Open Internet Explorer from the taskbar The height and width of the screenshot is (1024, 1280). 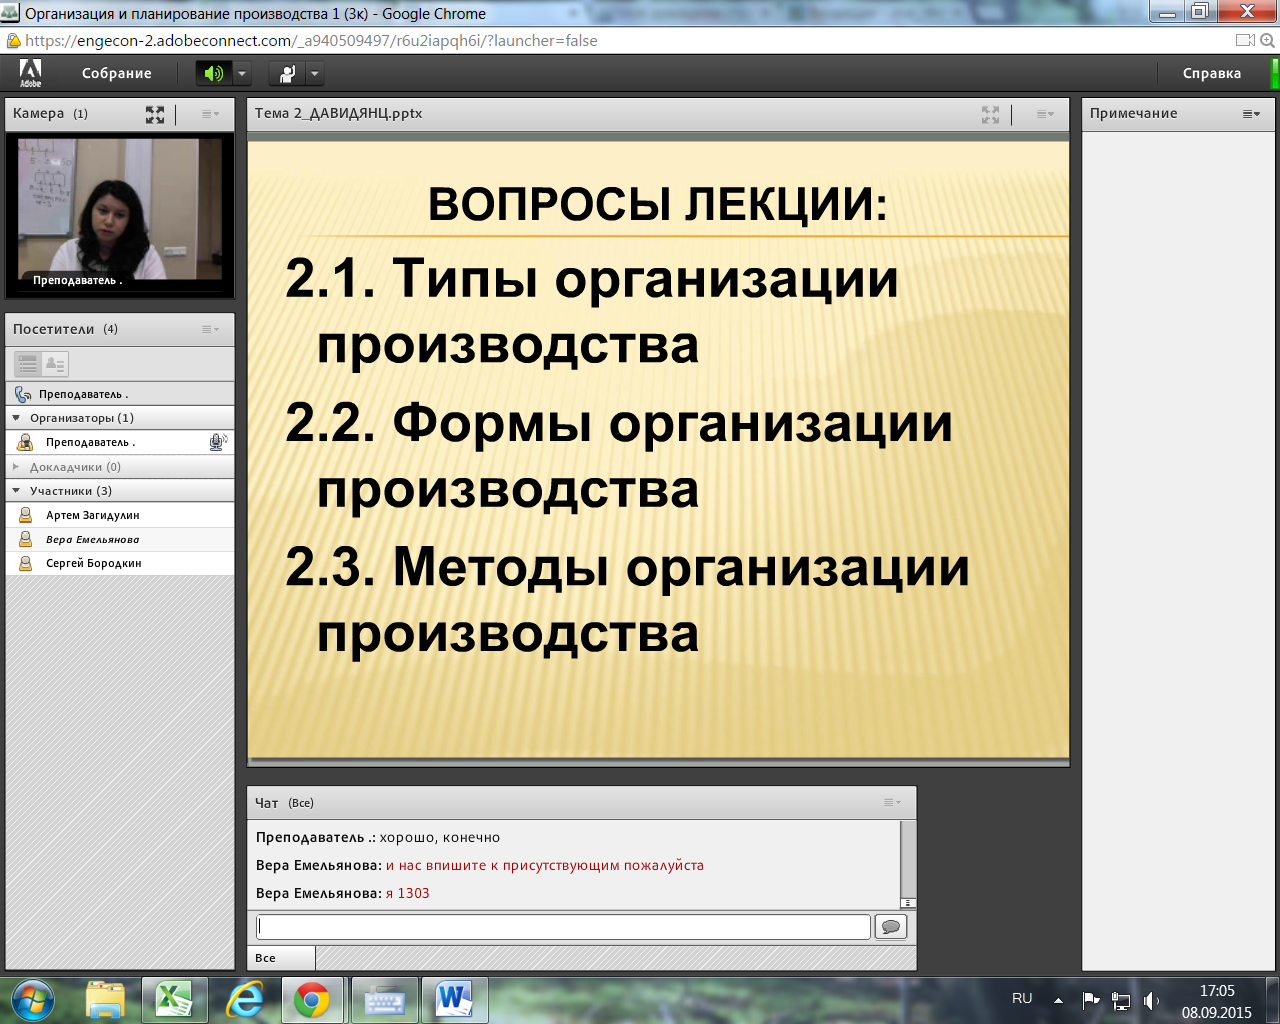click(x=245, y=1000)
